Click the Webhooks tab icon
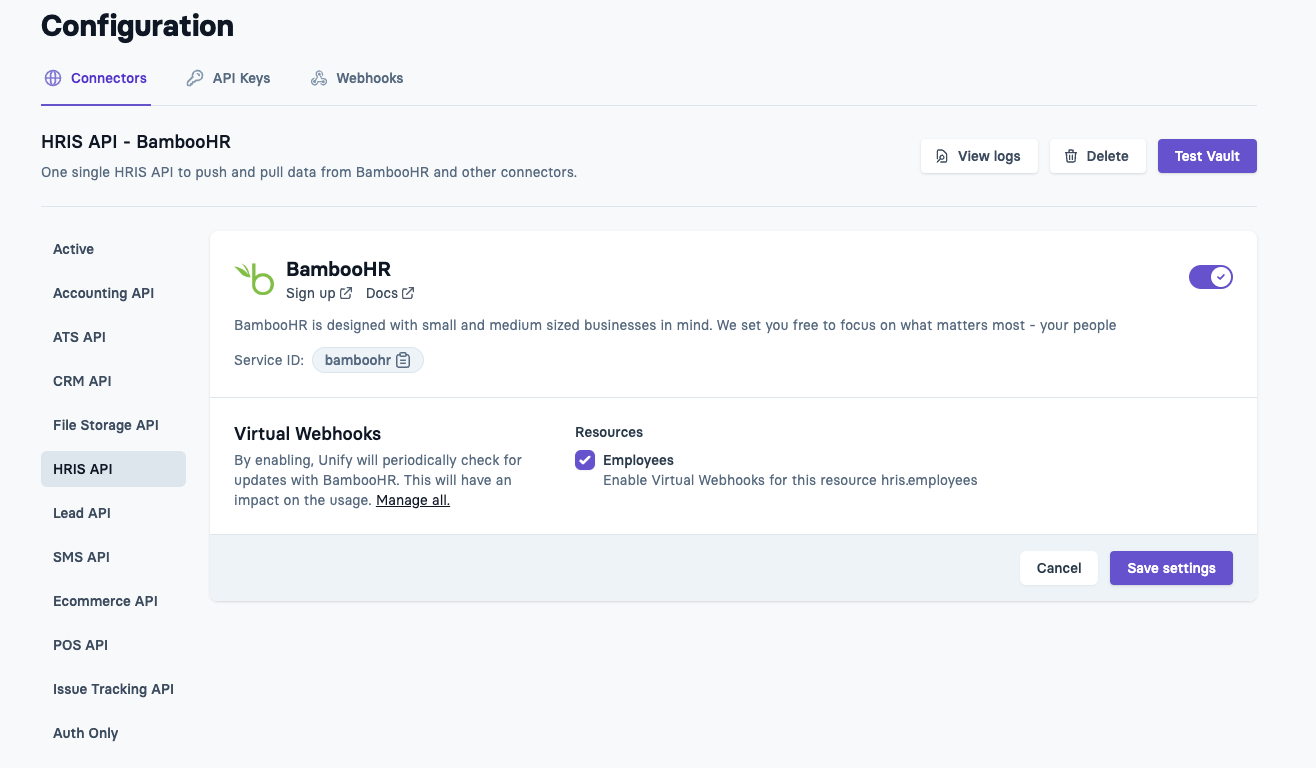 coord(319,78)
